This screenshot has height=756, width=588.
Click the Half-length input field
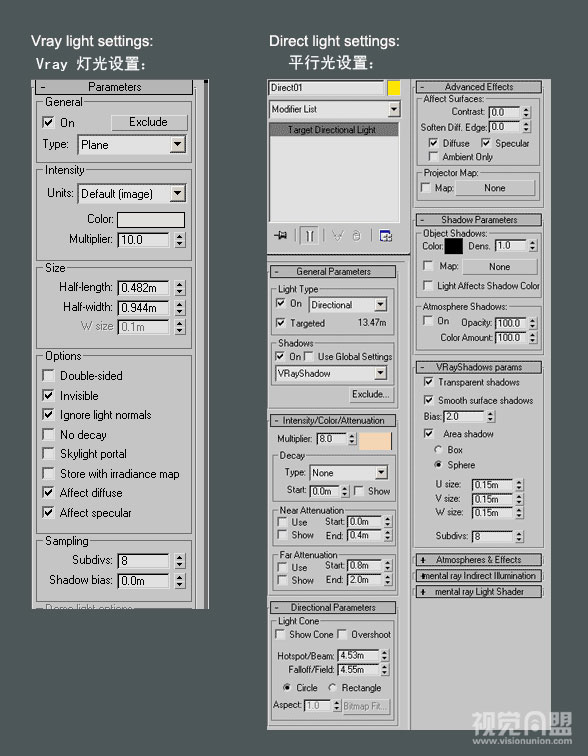coord(143,288)
